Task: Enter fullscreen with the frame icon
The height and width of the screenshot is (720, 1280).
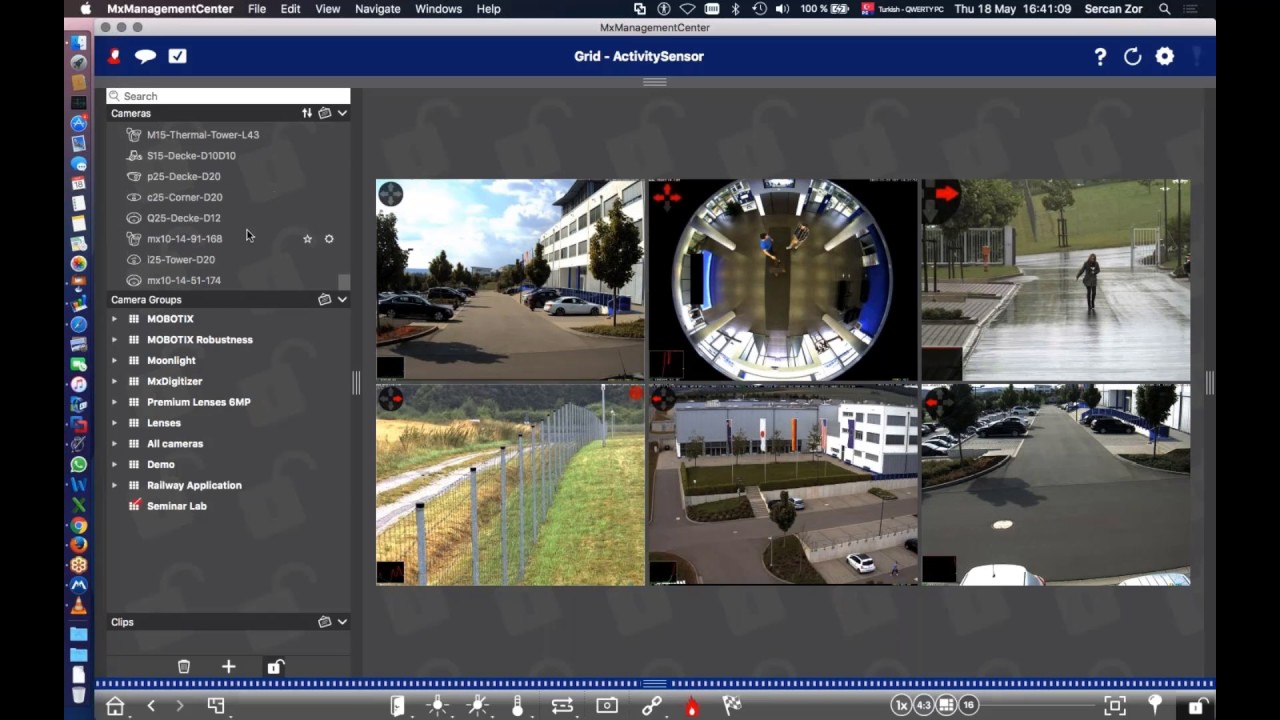Action: pos(1115,706)
